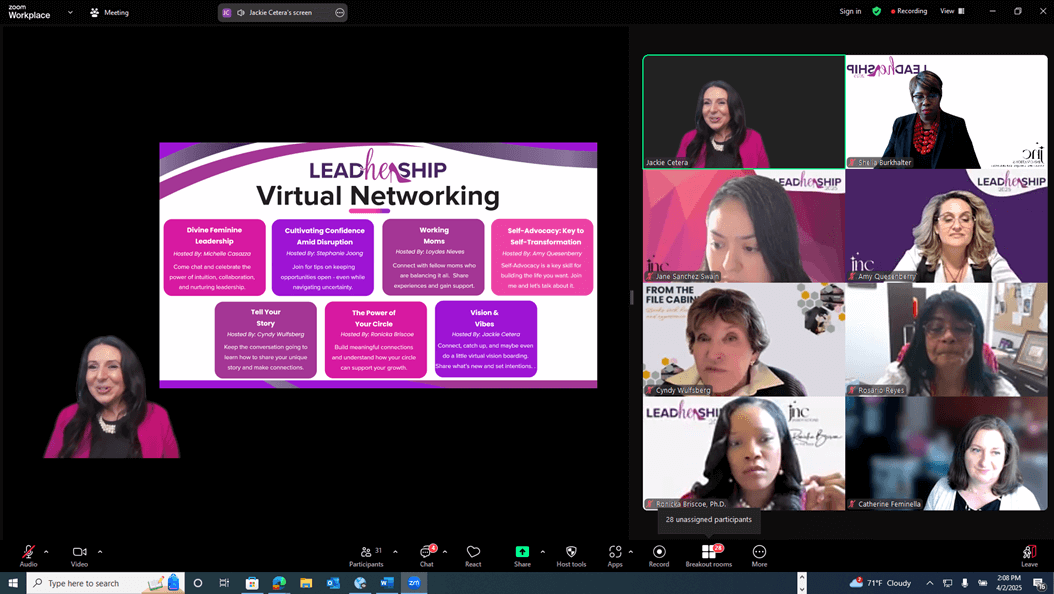The height and width of the screenshot is (594, 1054).
Task: Switch to the Meeting tab
Action: point(109,13)
